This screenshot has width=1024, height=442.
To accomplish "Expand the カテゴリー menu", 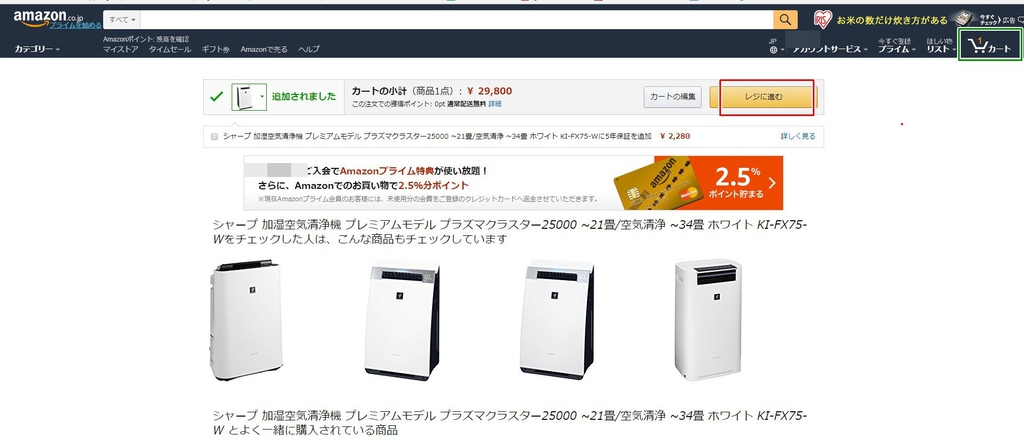I will (x=37, y=49).
